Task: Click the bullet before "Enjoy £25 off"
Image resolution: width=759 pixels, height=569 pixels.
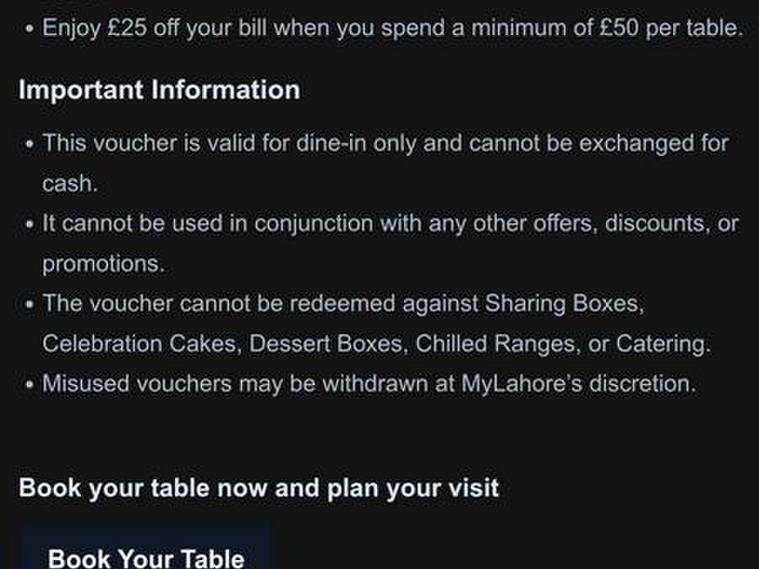Action: pos(28,29)
